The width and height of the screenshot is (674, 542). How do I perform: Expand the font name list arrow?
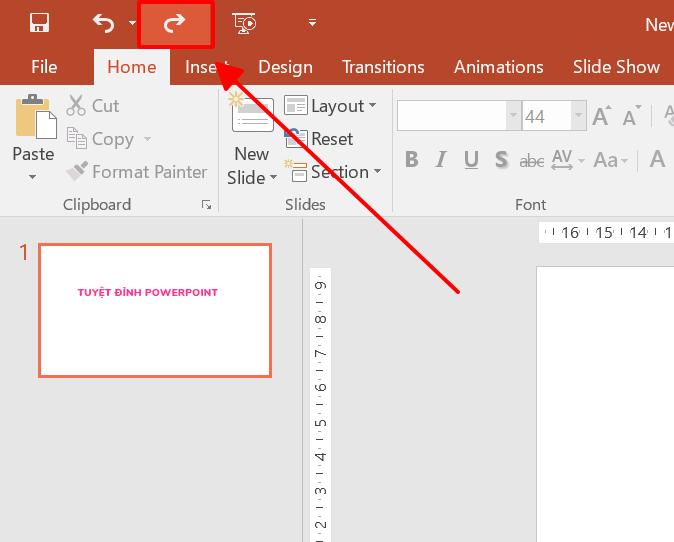(x=513, y=116)
